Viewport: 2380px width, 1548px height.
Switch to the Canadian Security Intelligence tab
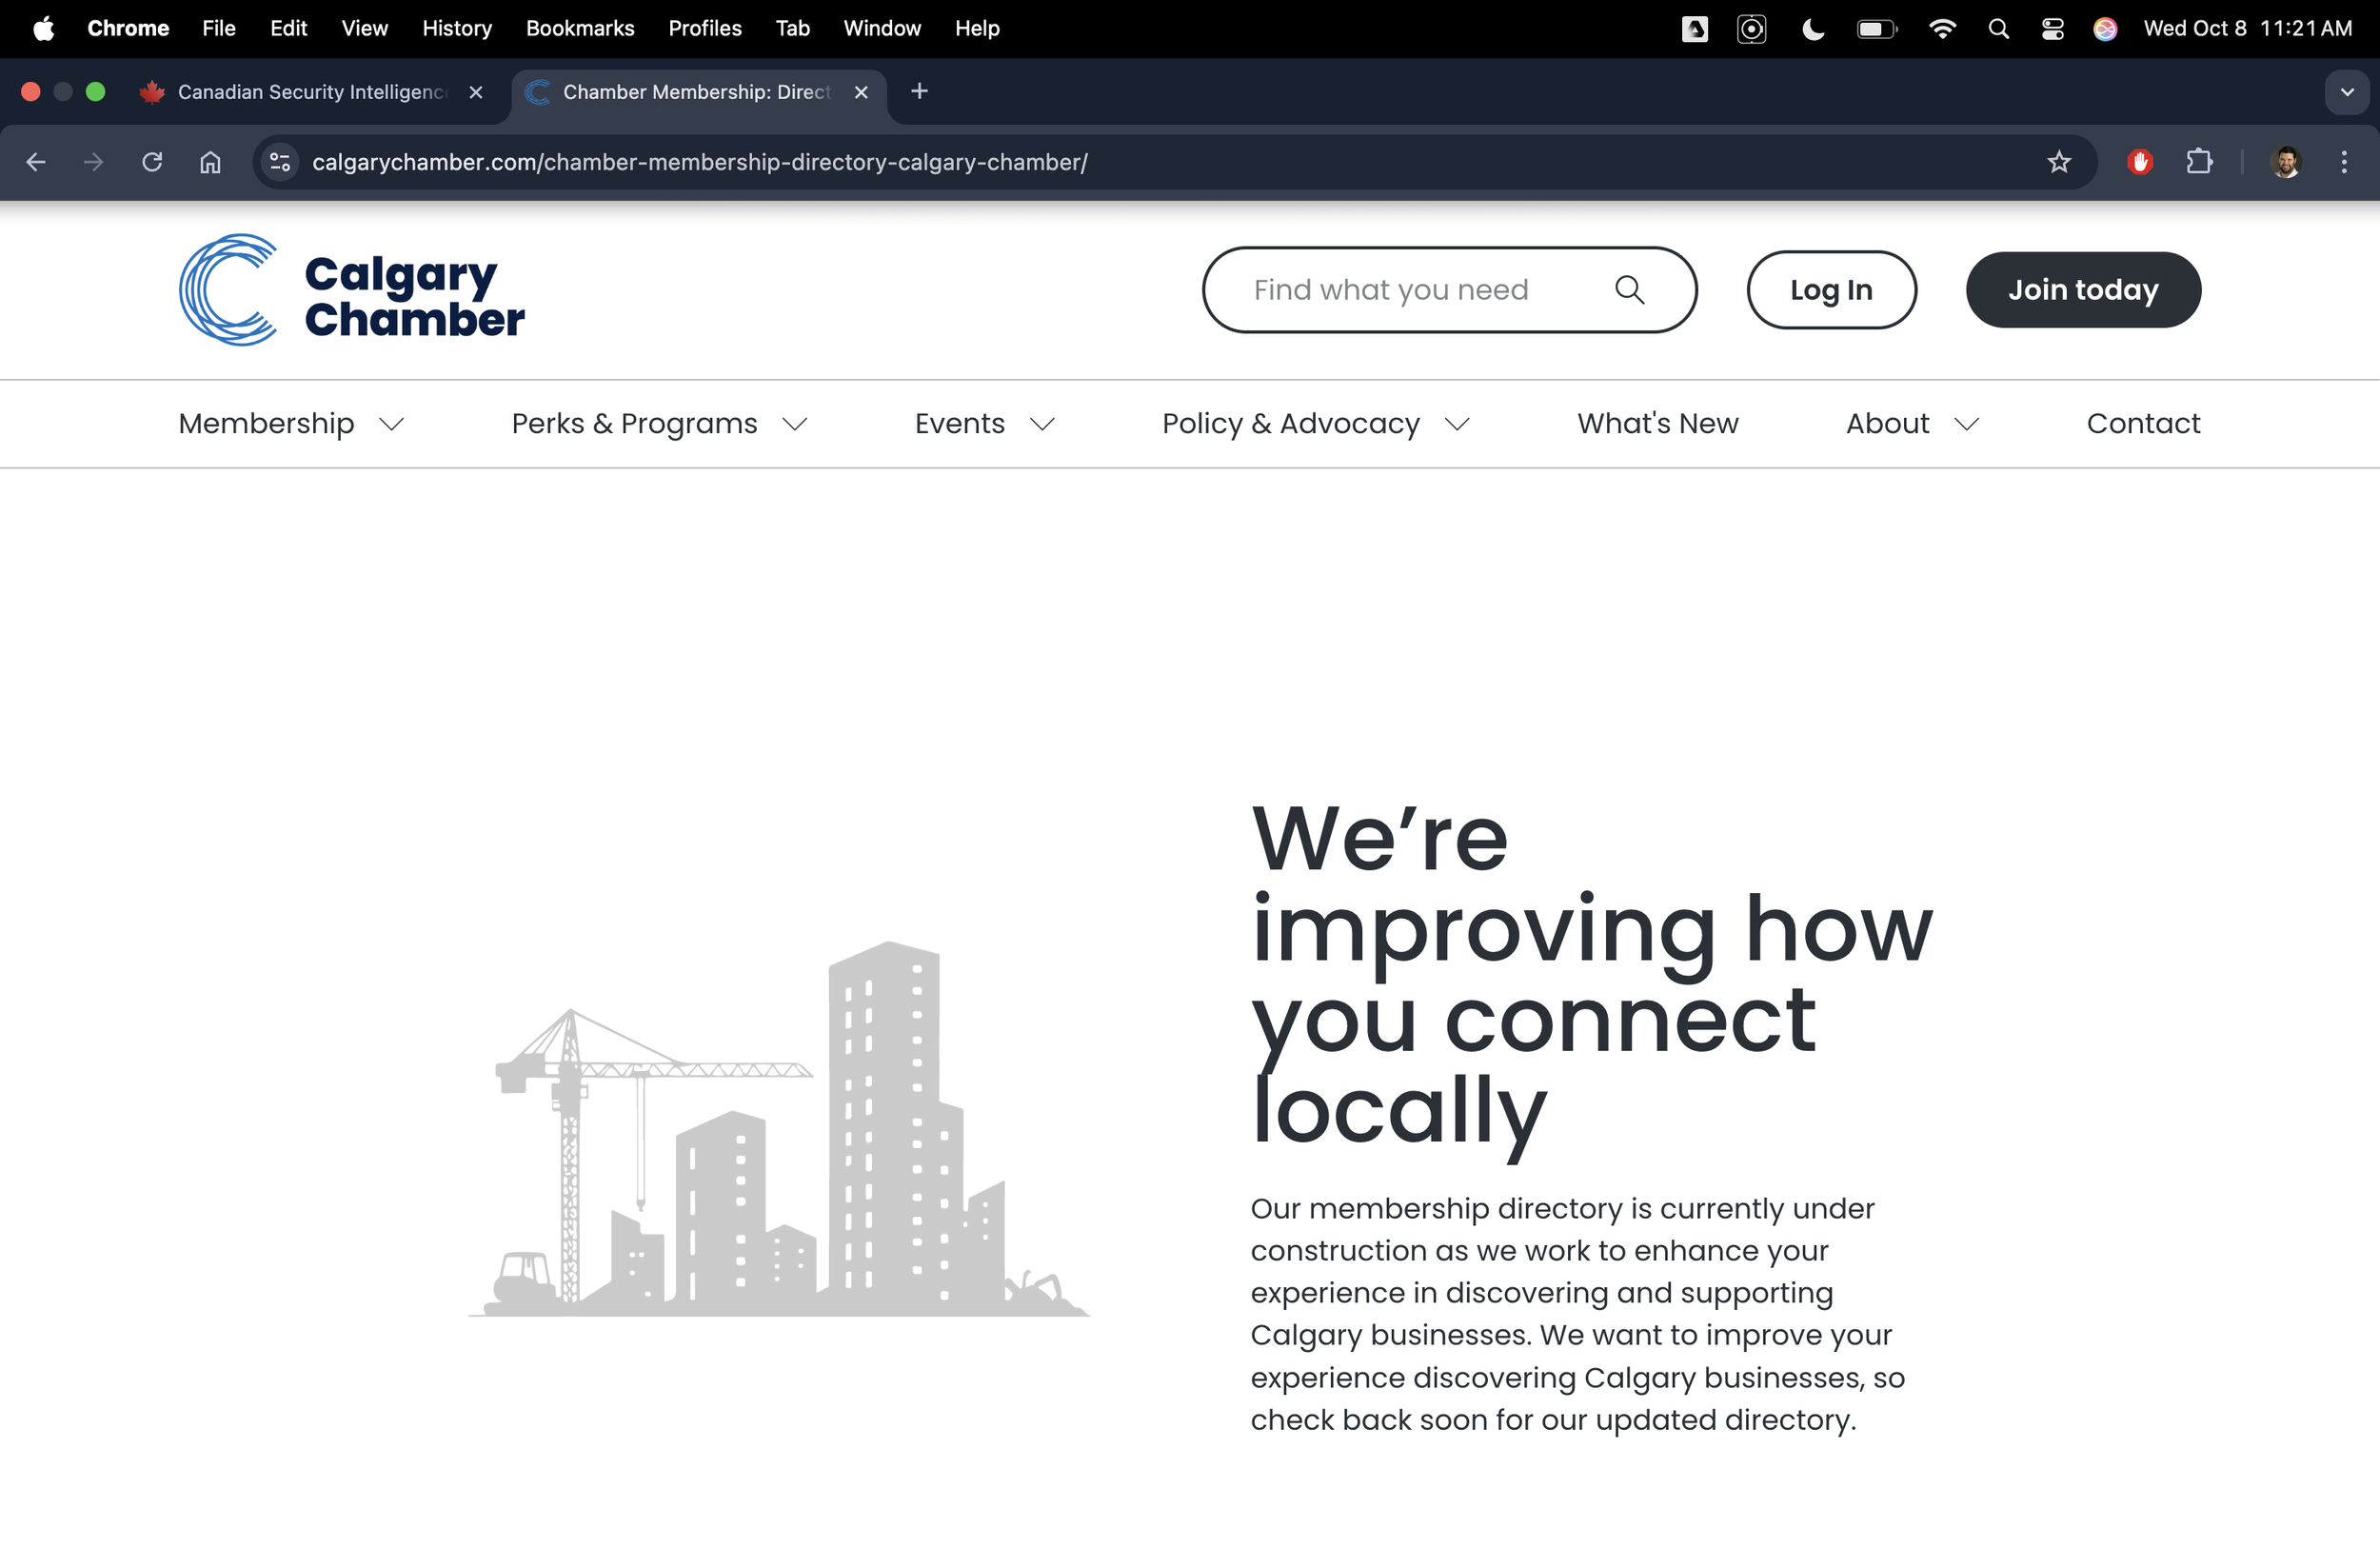310,92
